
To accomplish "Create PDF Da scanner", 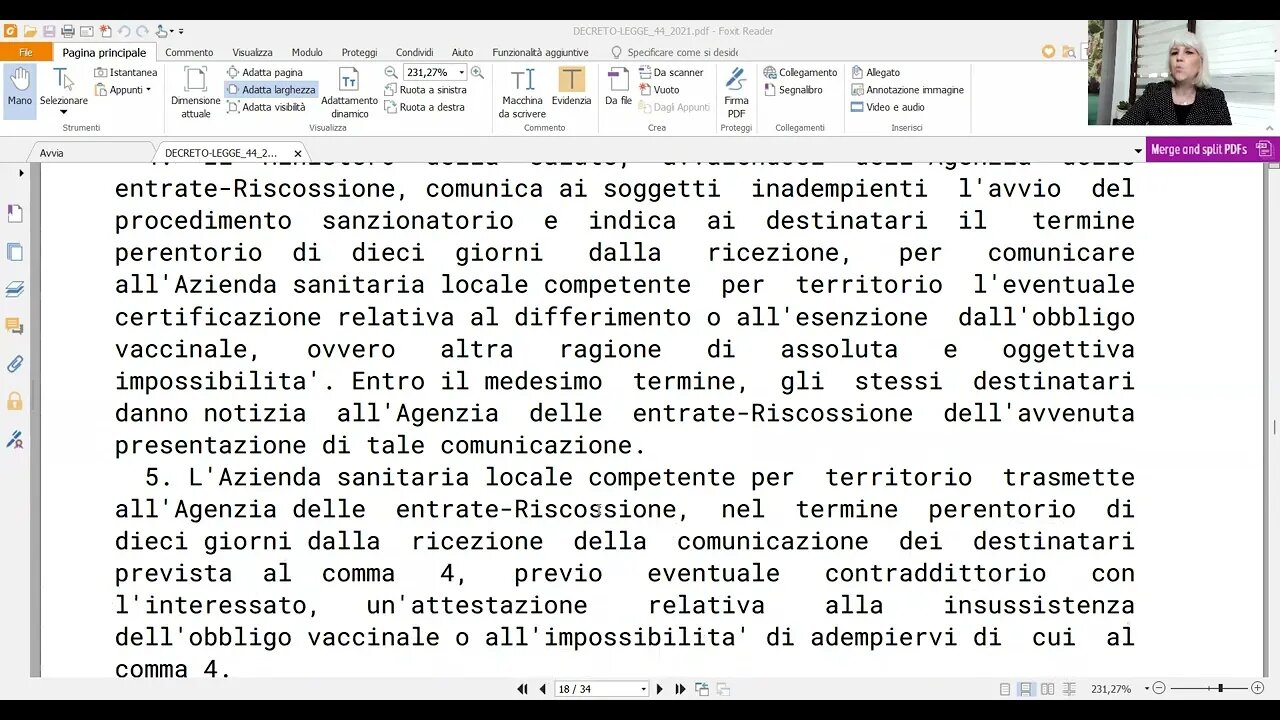I will (671, 72).
